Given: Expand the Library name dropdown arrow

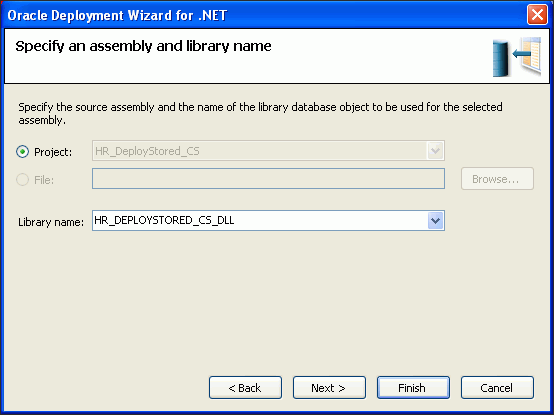Looking at the screenshot, I should click(435, 221).
